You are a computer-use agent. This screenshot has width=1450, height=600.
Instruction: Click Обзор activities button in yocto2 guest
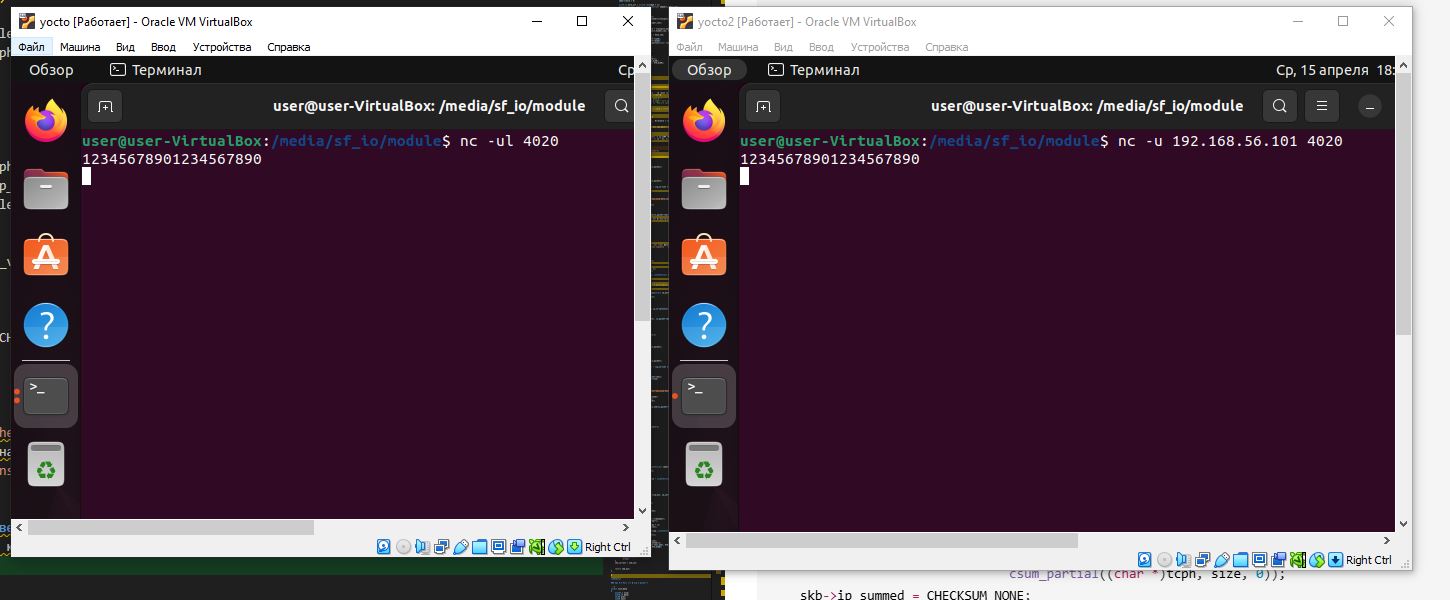[709, 70]
